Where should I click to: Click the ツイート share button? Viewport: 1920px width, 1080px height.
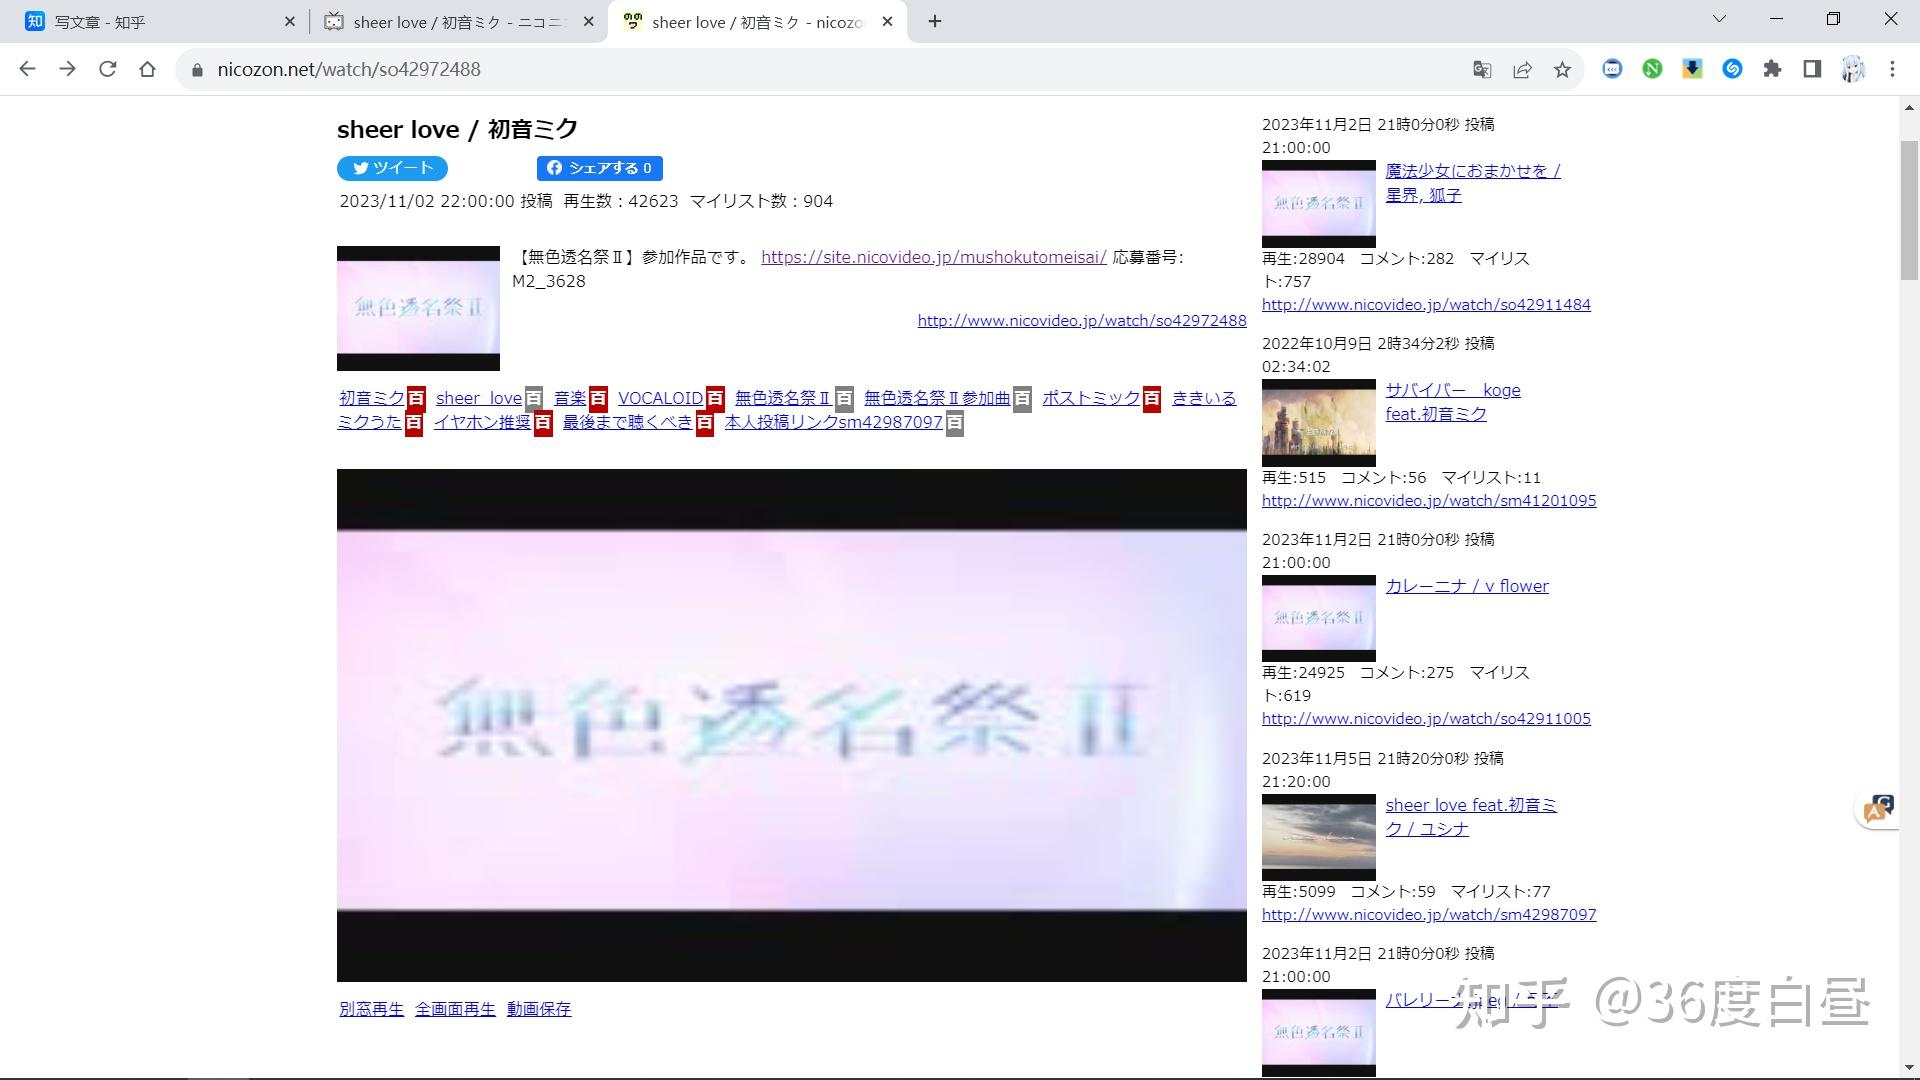point(392,168)
